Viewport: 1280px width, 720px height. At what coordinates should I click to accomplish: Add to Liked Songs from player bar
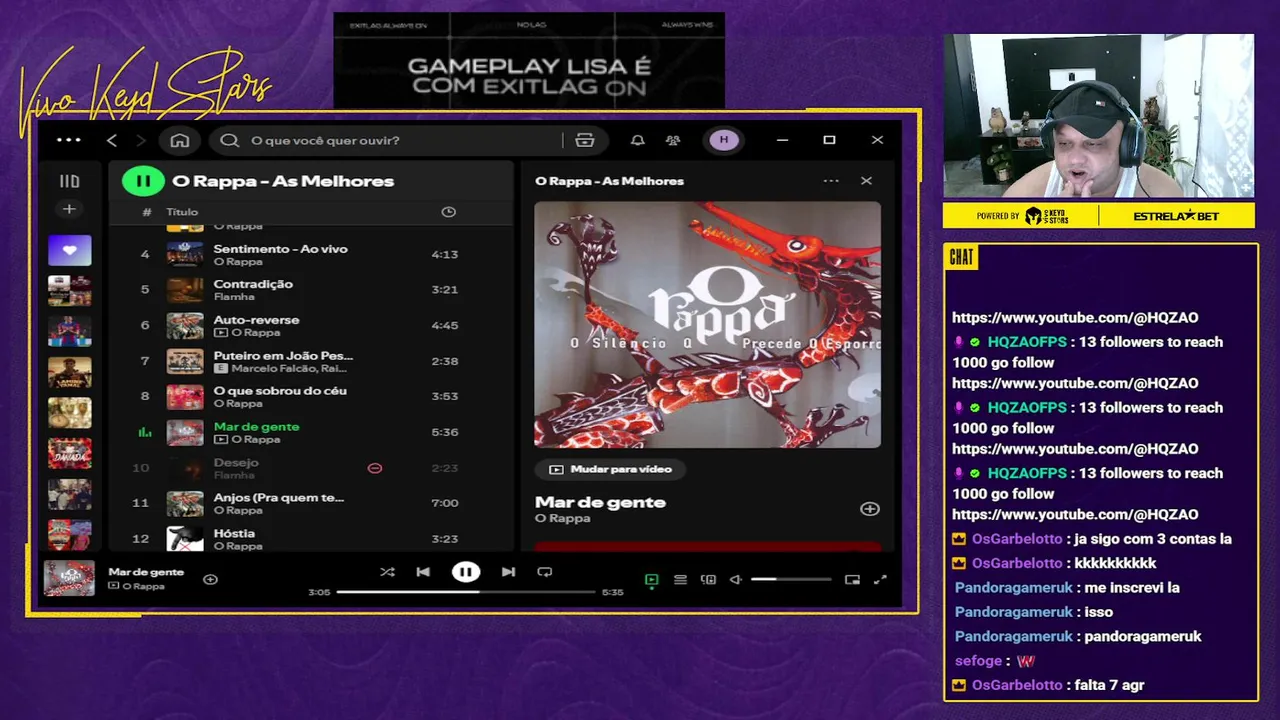[210, 579]
